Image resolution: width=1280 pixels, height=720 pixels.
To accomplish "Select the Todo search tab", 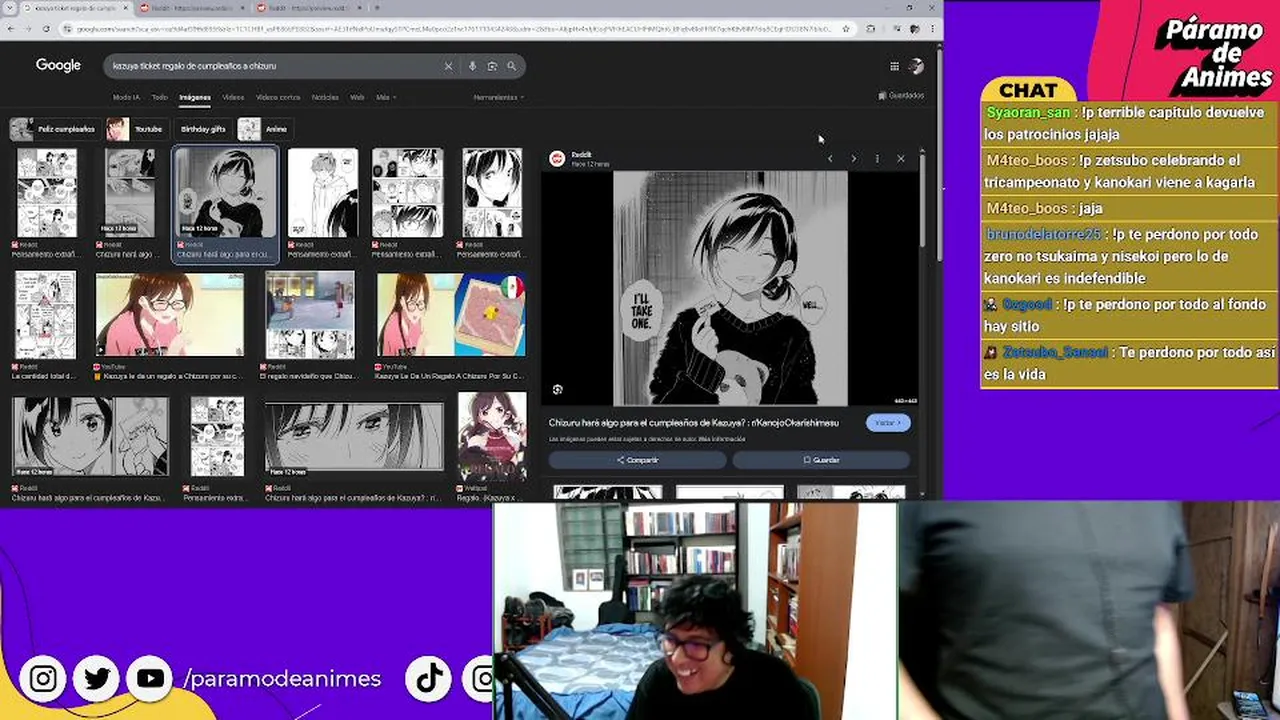I will click(159, 98).
